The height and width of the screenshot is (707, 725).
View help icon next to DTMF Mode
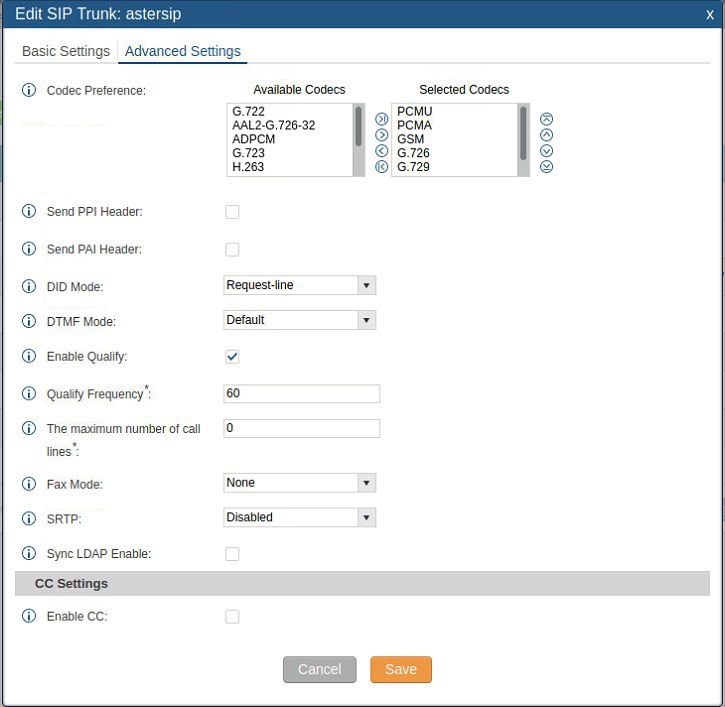pos(29,321)
